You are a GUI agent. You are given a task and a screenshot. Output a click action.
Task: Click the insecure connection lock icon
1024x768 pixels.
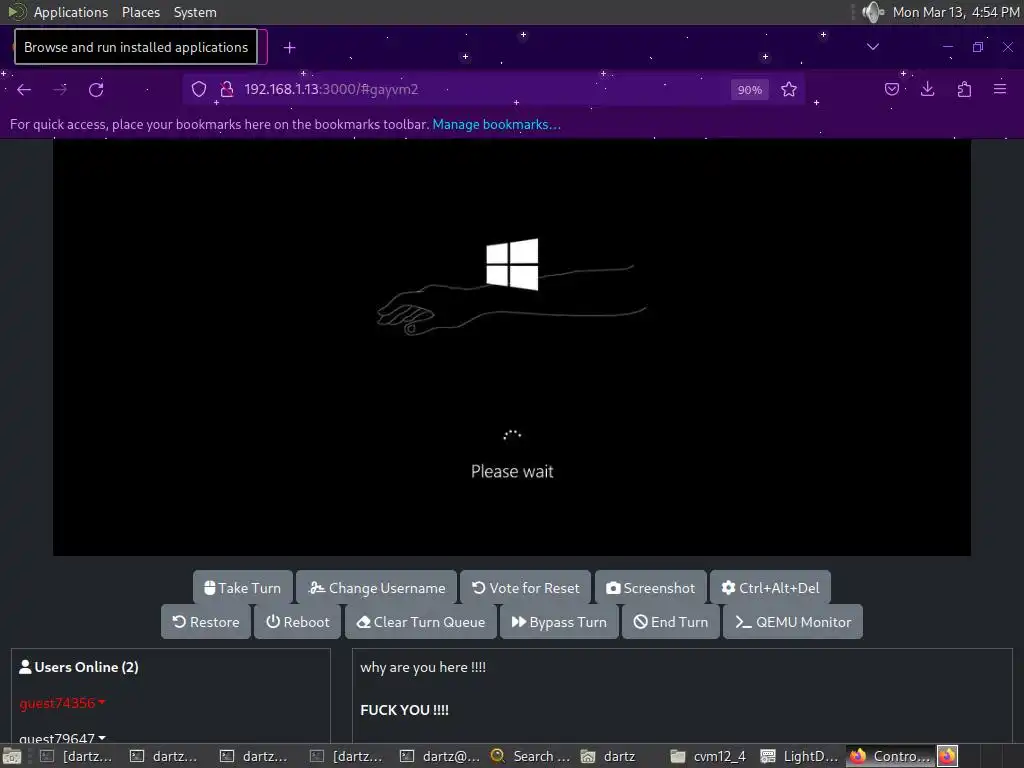coord(227,89)
